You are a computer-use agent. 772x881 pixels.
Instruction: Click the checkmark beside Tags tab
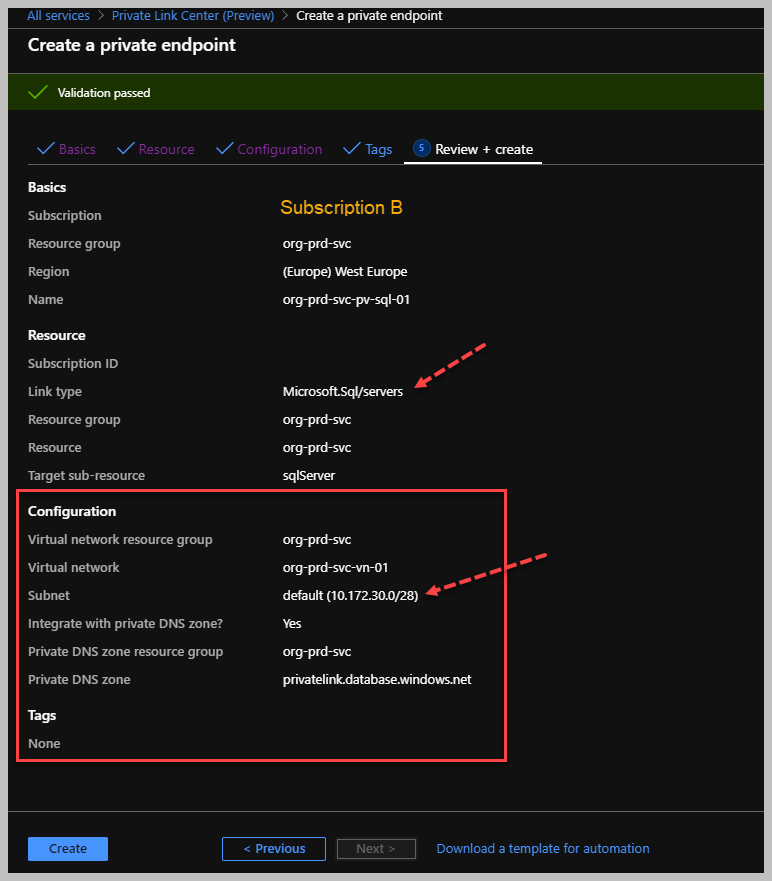pyautogui.click(x=352, y=148)
